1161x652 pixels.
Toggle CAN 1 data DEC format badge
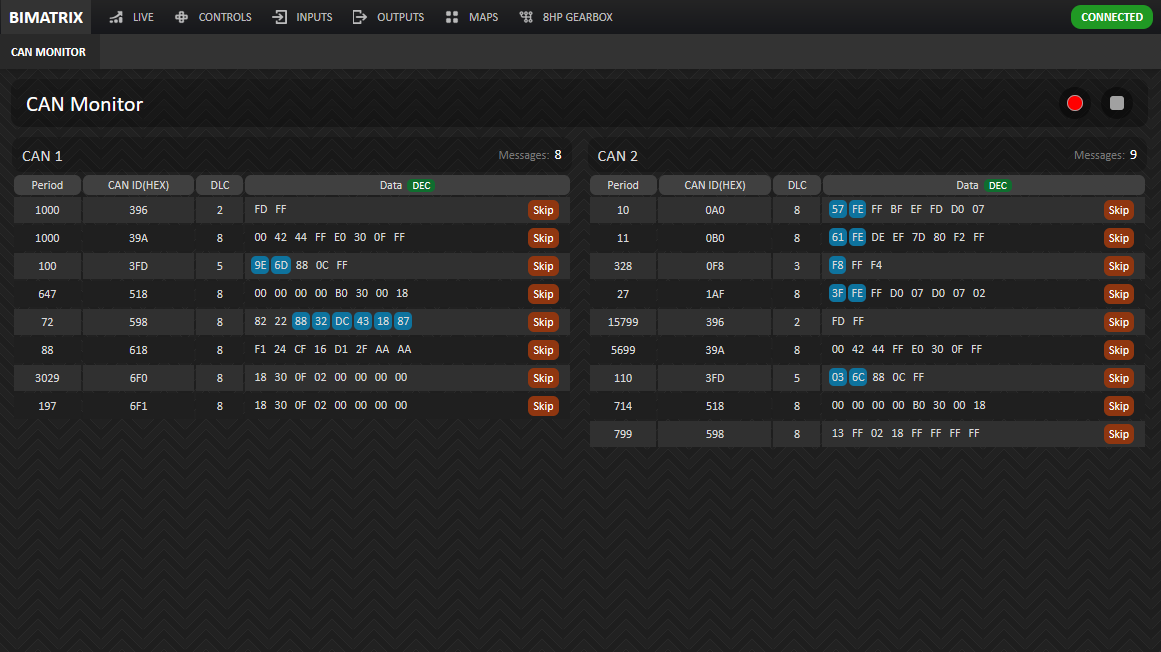click(x=421, y=185)
